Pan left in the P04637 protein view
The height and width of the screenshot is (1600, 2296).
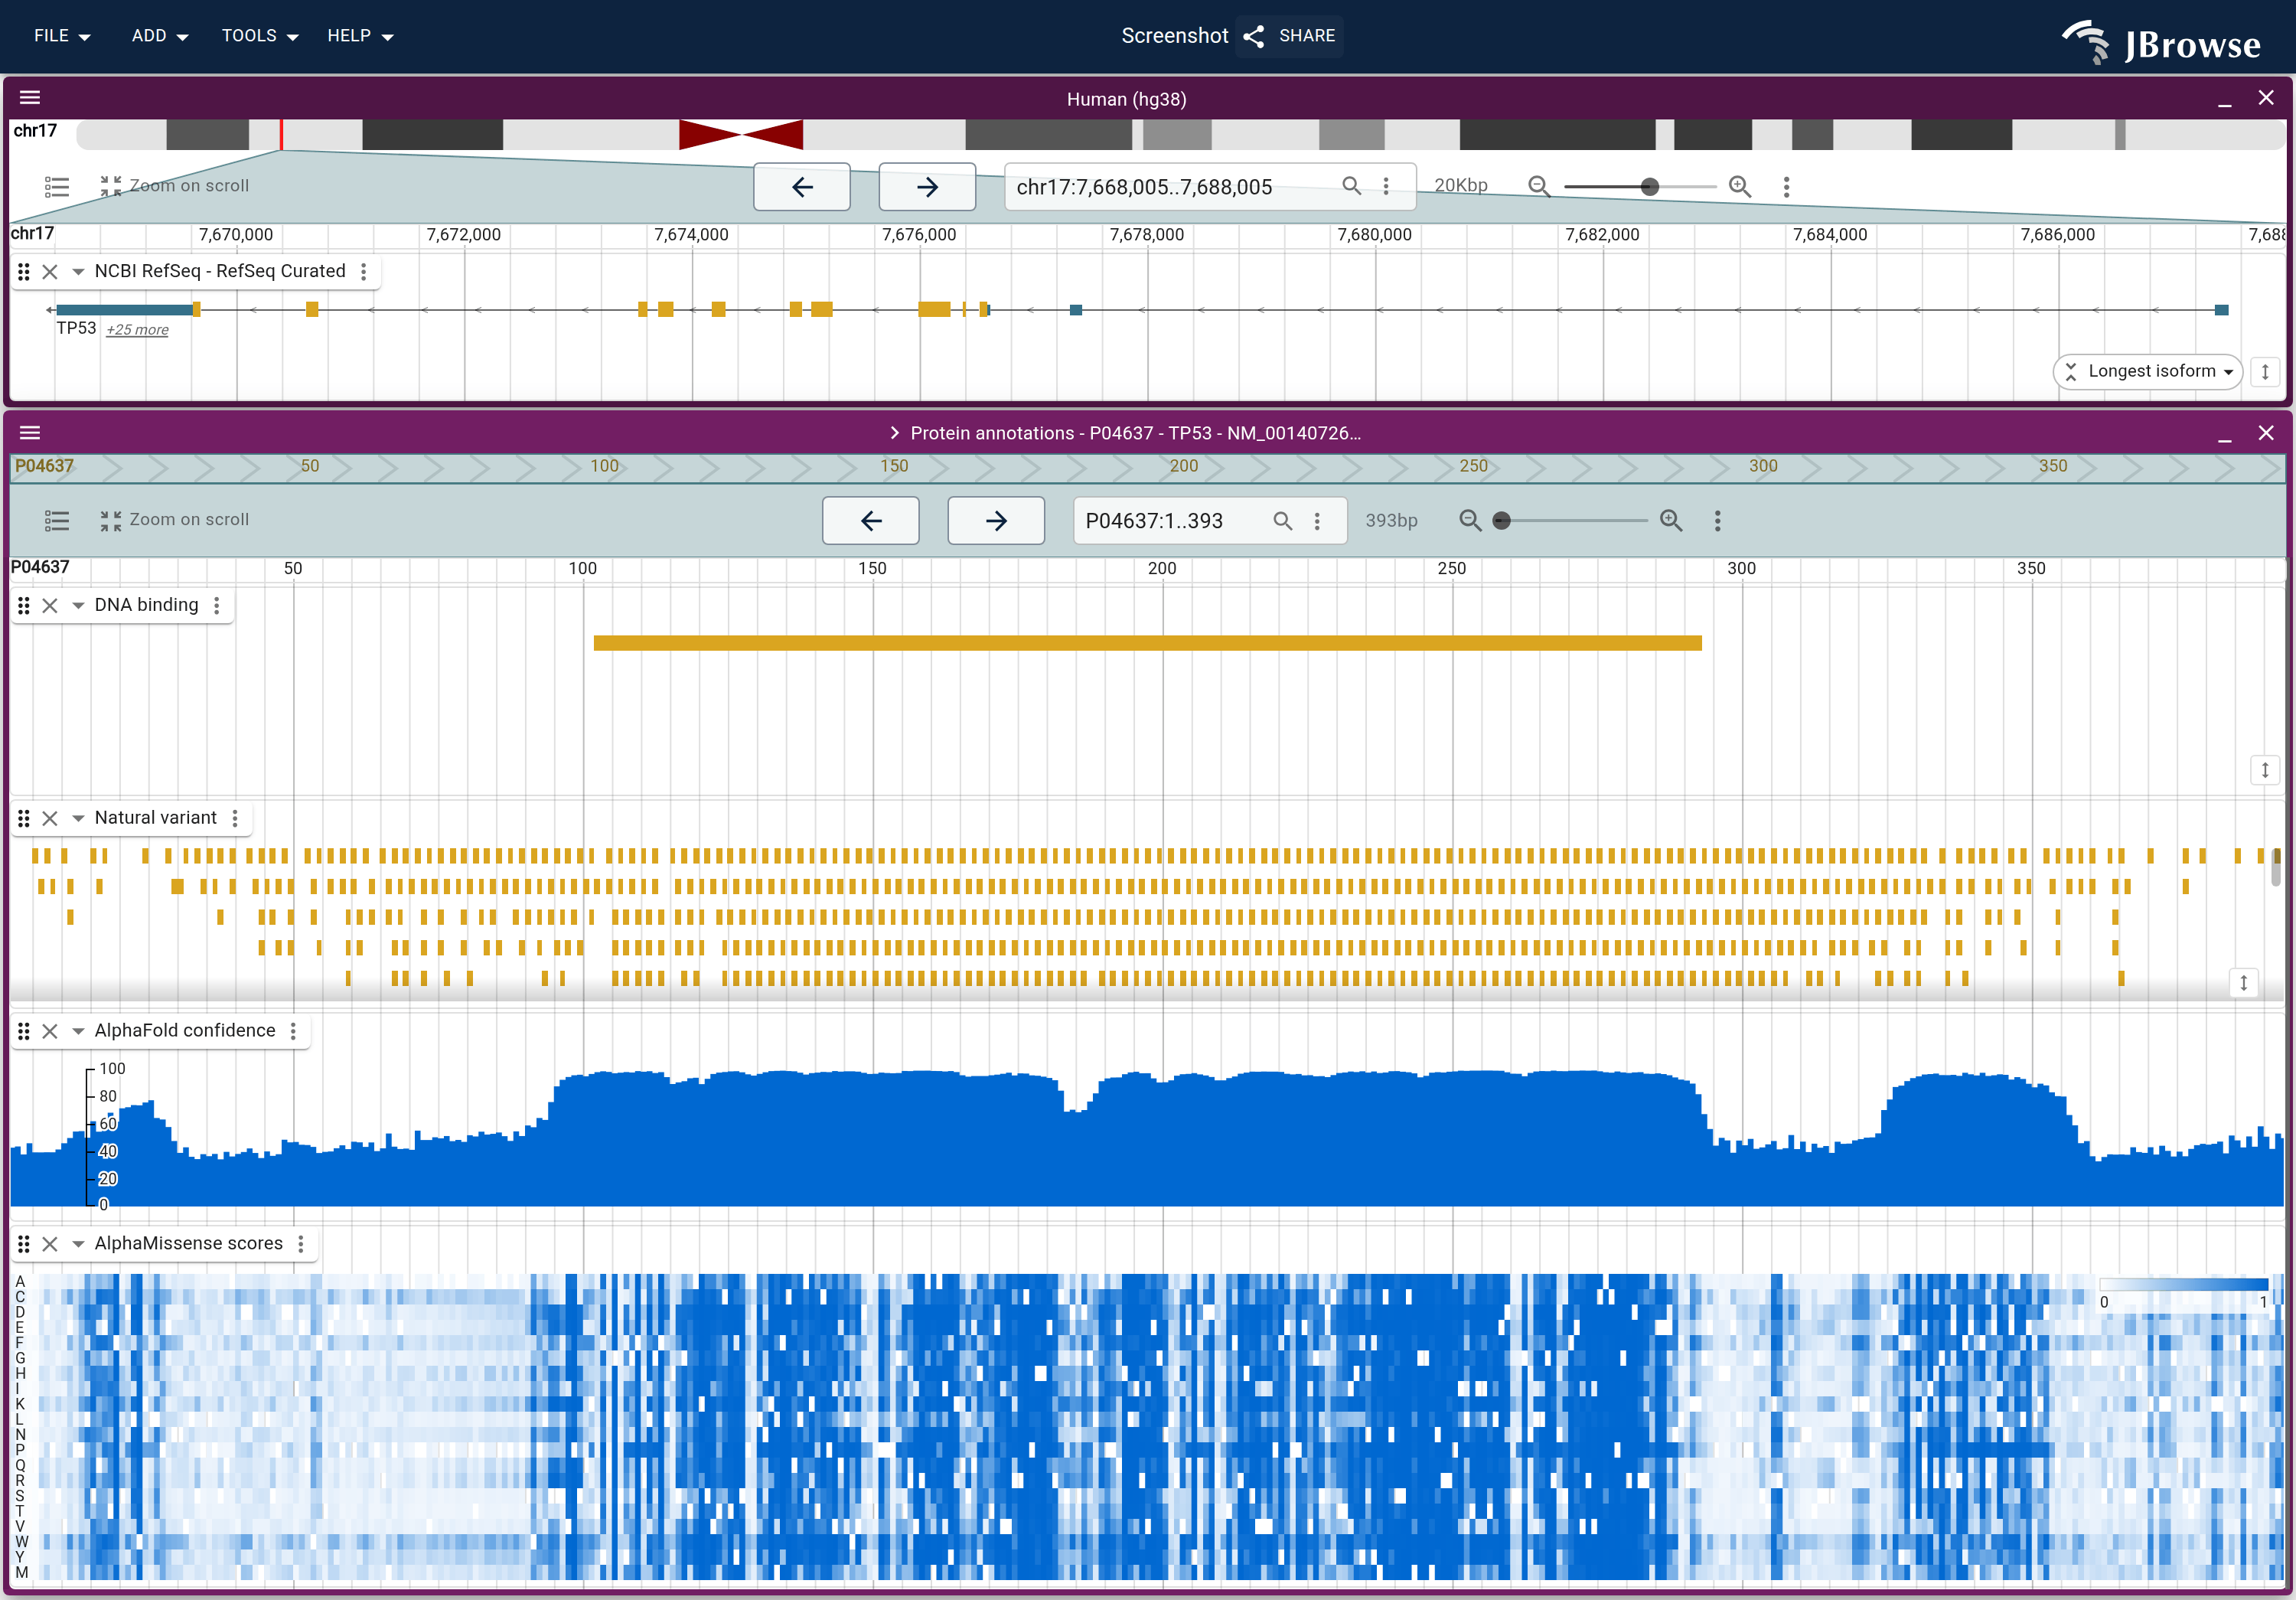[871, 521]
